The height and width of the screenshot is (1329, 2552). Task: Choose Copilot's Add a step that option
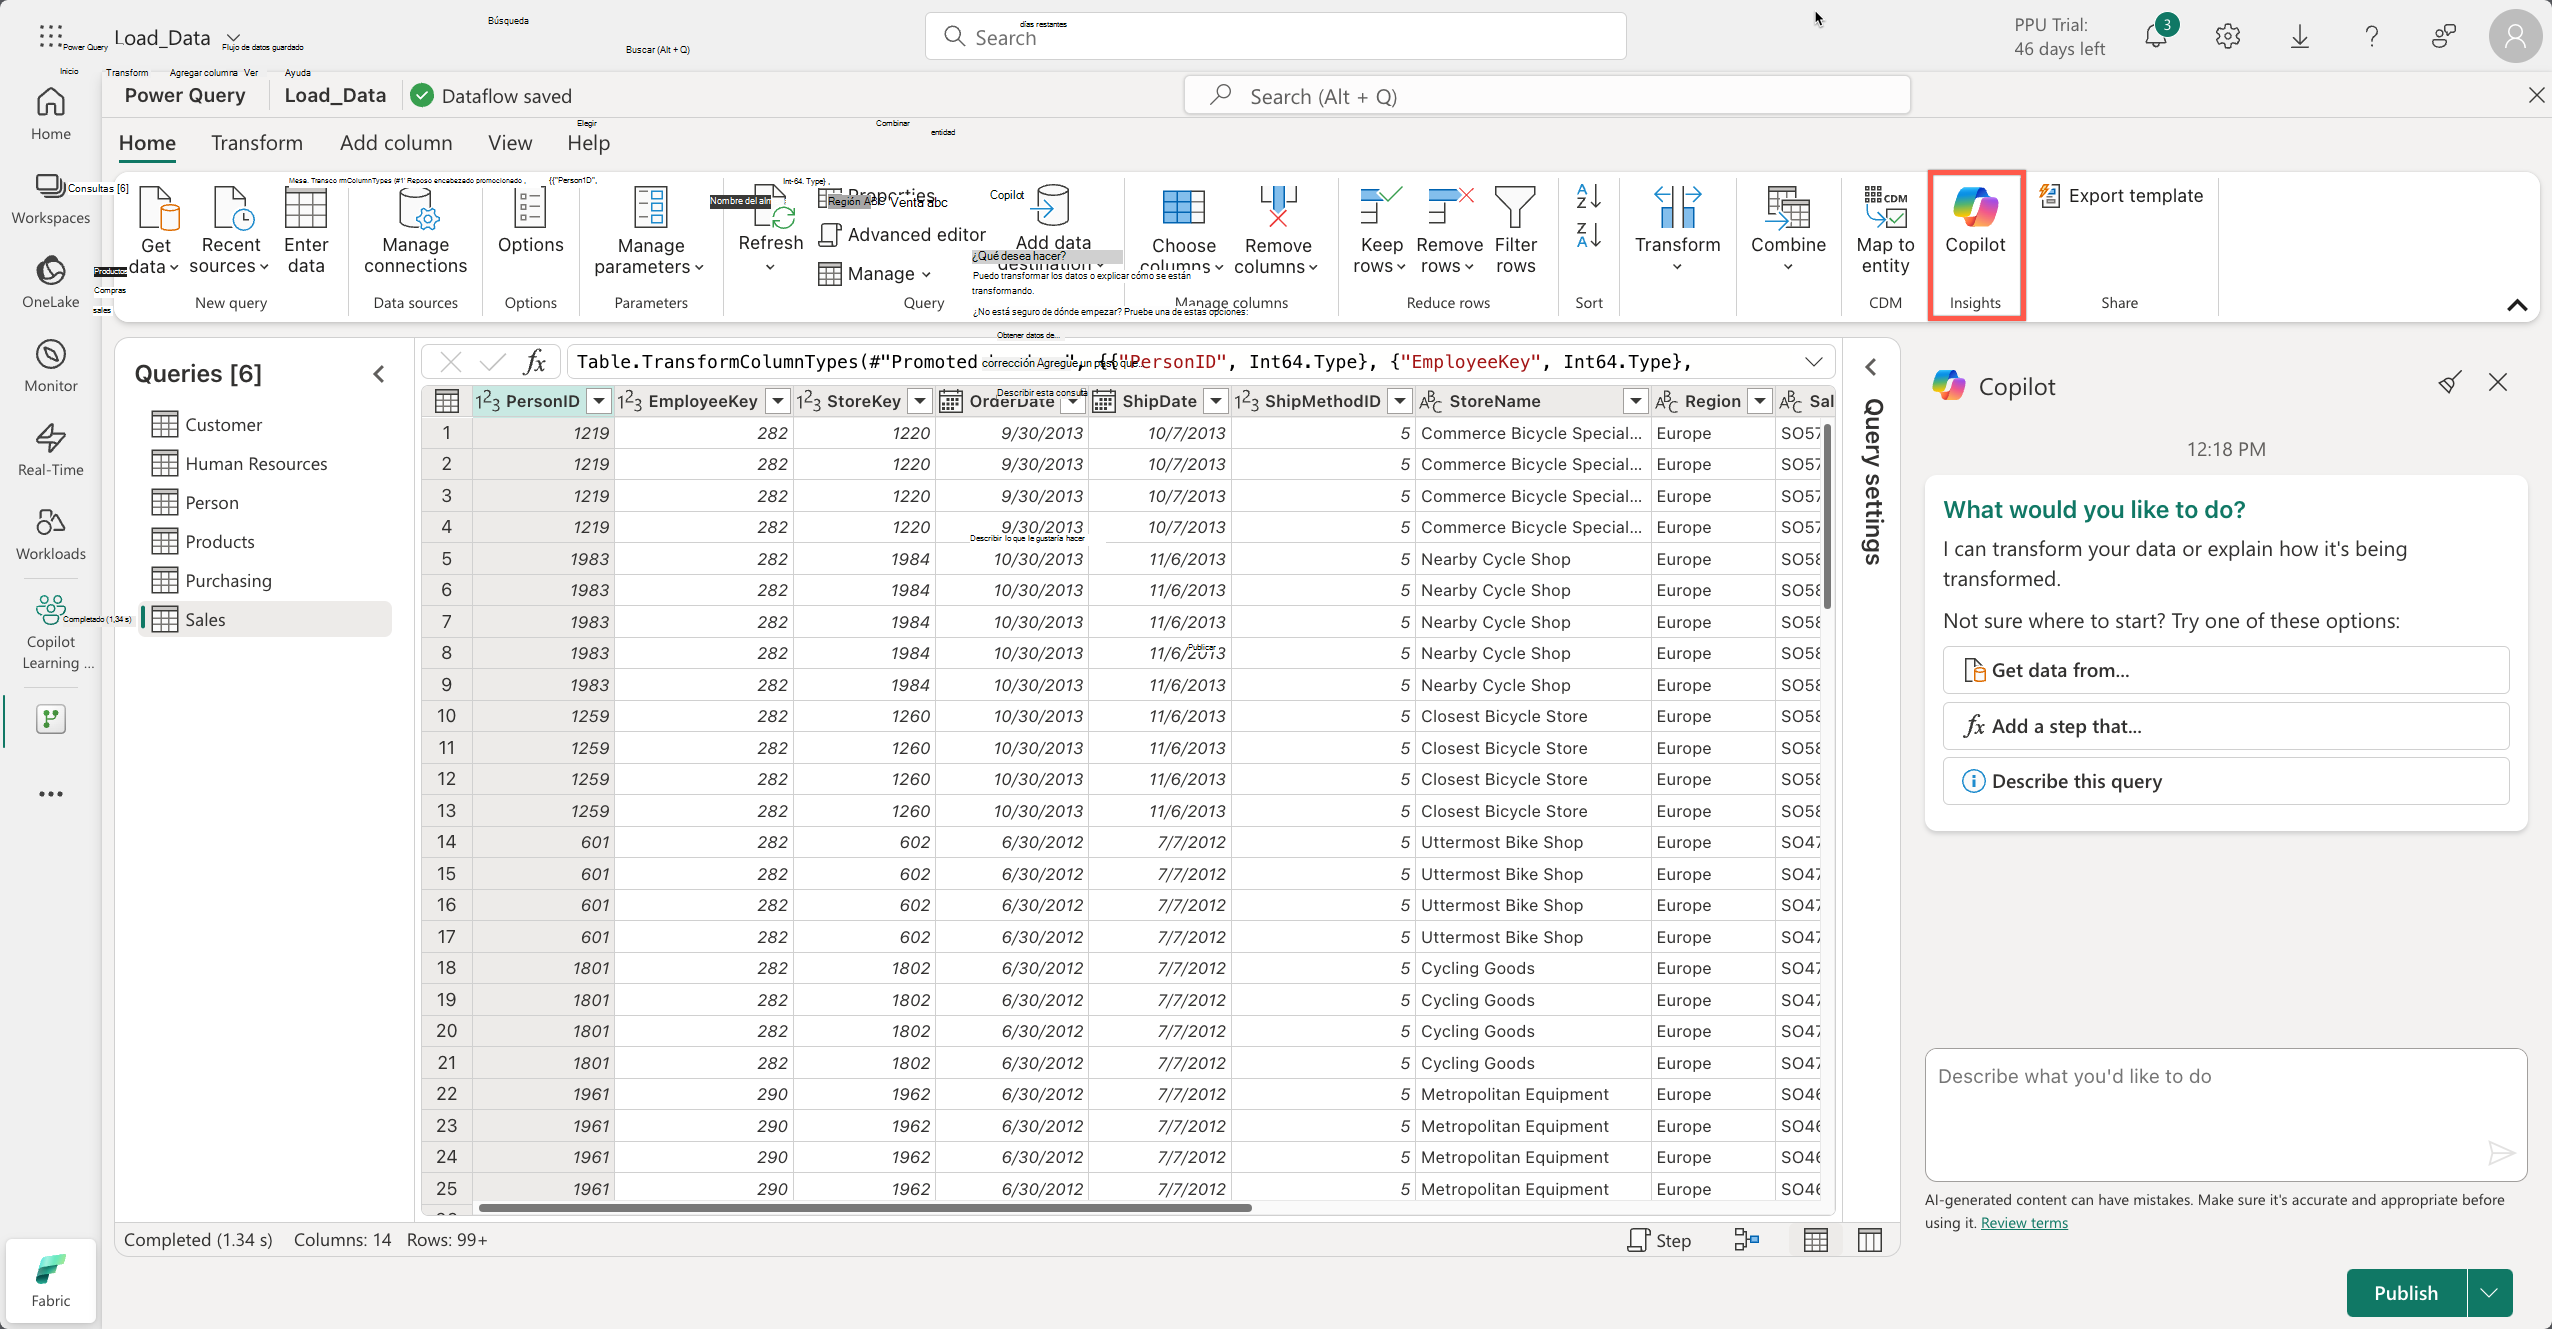pos(2225,726)
